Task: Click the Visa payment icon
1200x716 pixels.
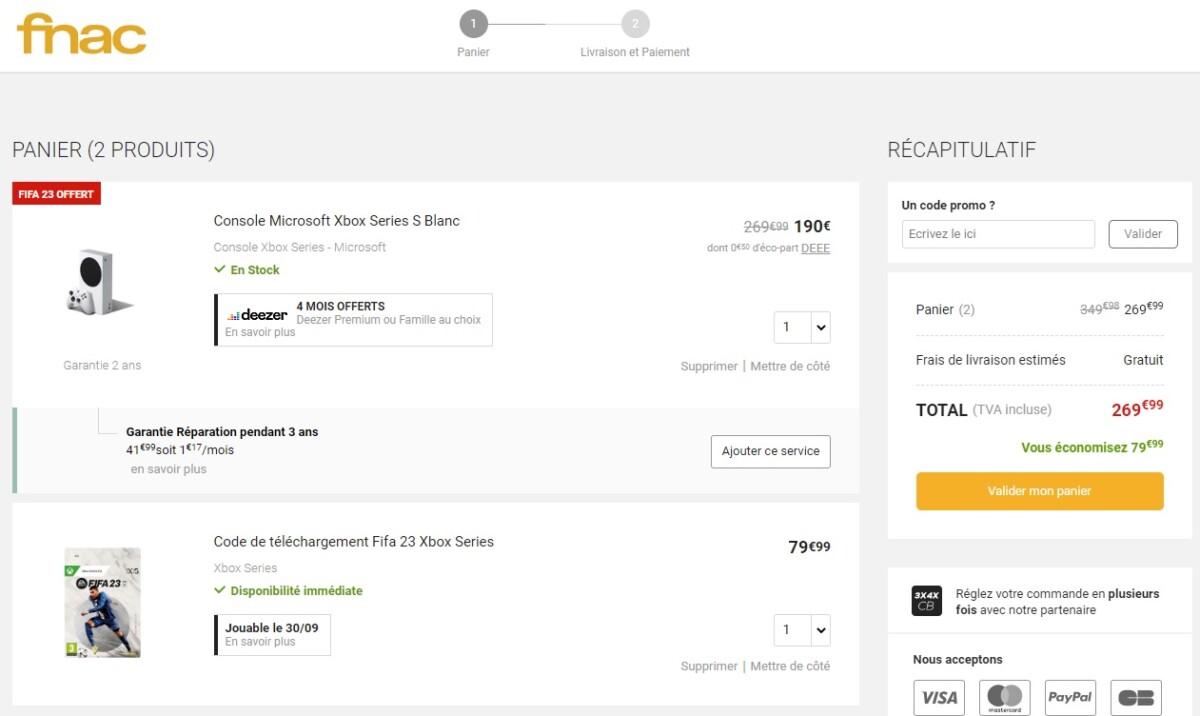Action: (x=939, y=697)
